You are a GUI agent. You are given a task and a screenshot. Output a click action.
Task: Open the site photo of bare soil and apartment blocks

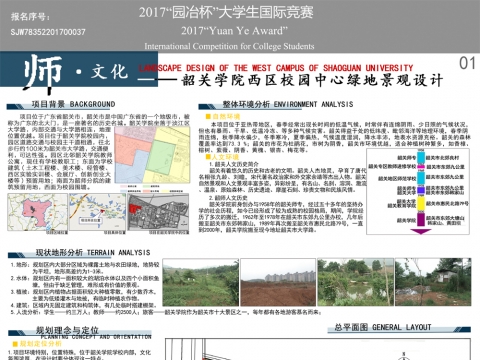(x=278, y=282)
